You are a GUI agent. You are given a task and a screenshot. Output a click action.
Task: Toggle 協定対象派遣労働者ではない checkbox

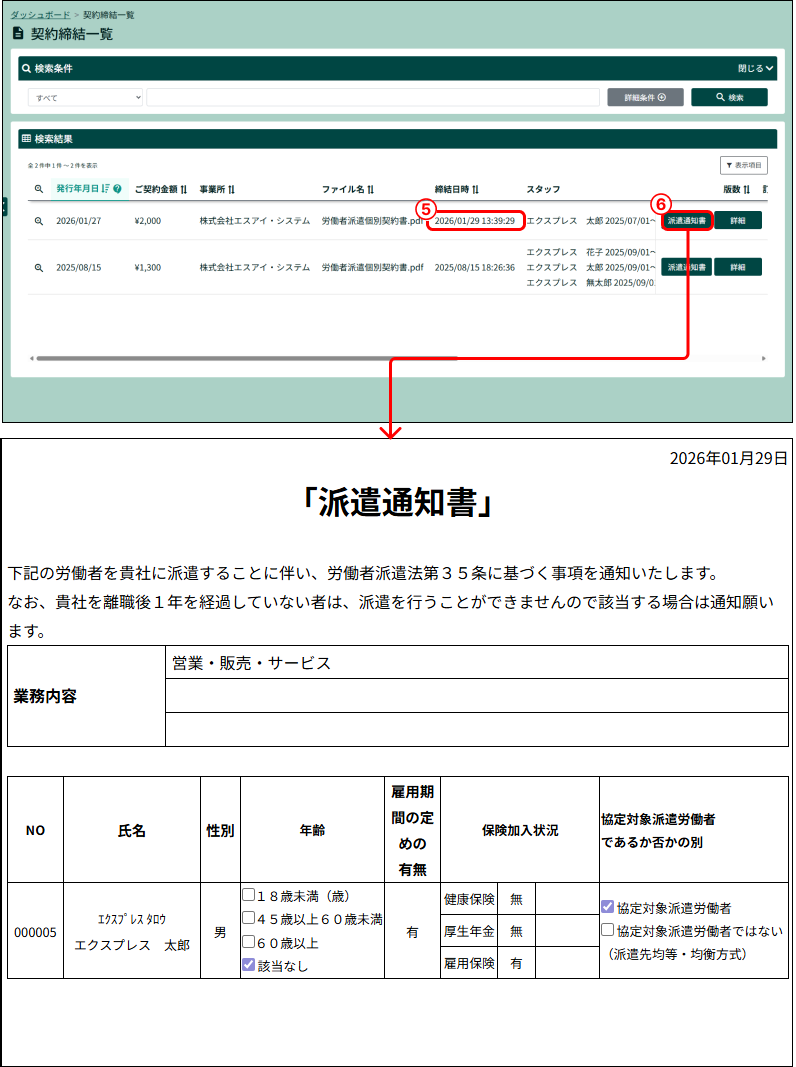tap(608, 929)
